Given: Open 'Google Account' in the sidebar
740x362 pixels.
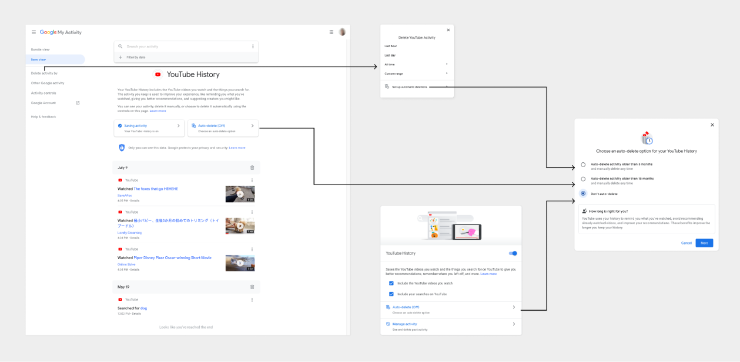Looking at the screenshot, I should tap(43, 102).
